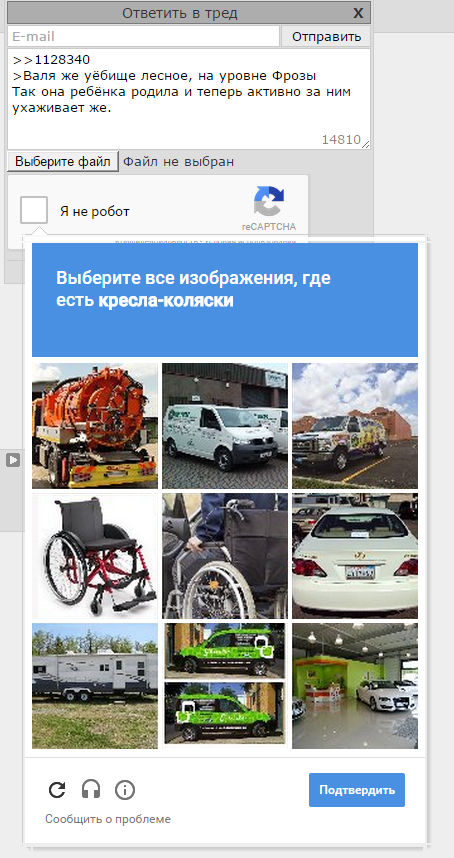The width and height of the screenshot is (454, 858).
Task: Select the travel trailer on grass image
Action: tap(95, 686)
